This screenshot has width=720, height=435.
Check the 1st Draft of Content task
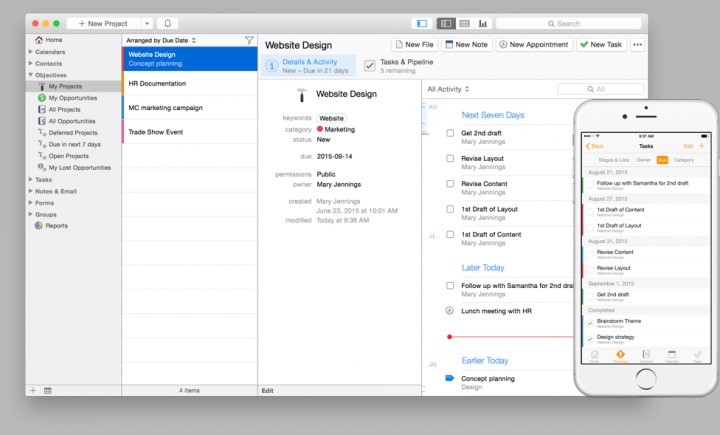tap(450, 234)
